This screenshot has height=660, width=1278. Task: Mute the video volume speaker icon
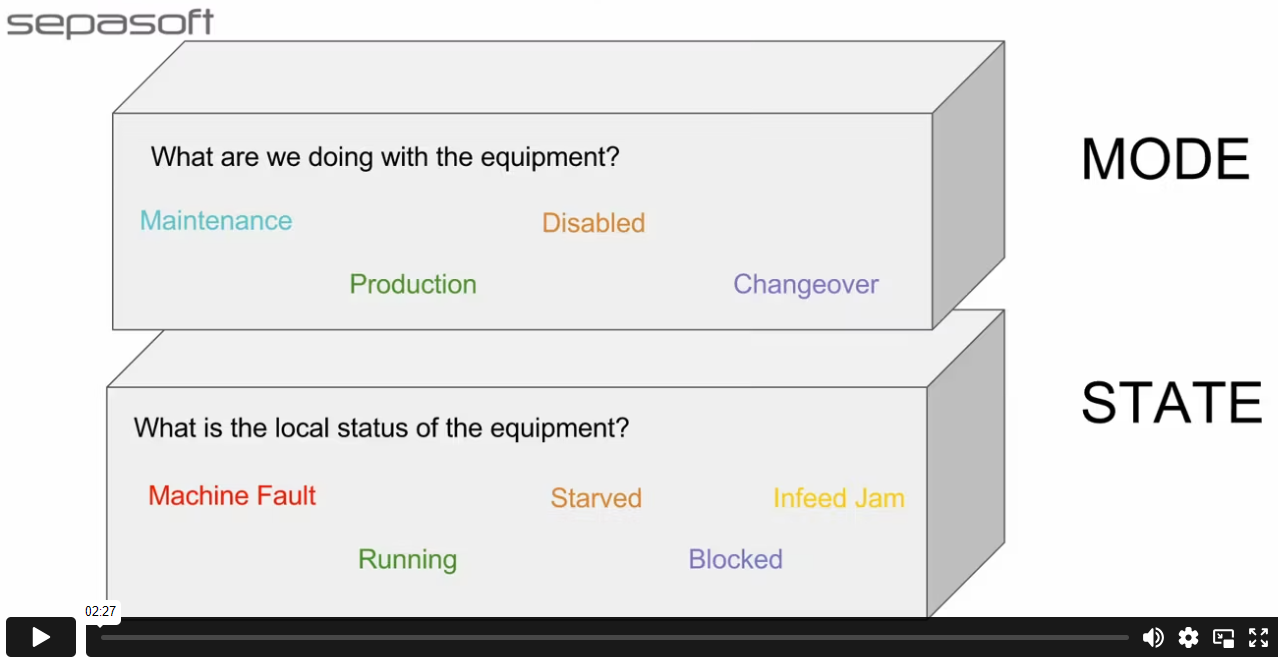1153,637
